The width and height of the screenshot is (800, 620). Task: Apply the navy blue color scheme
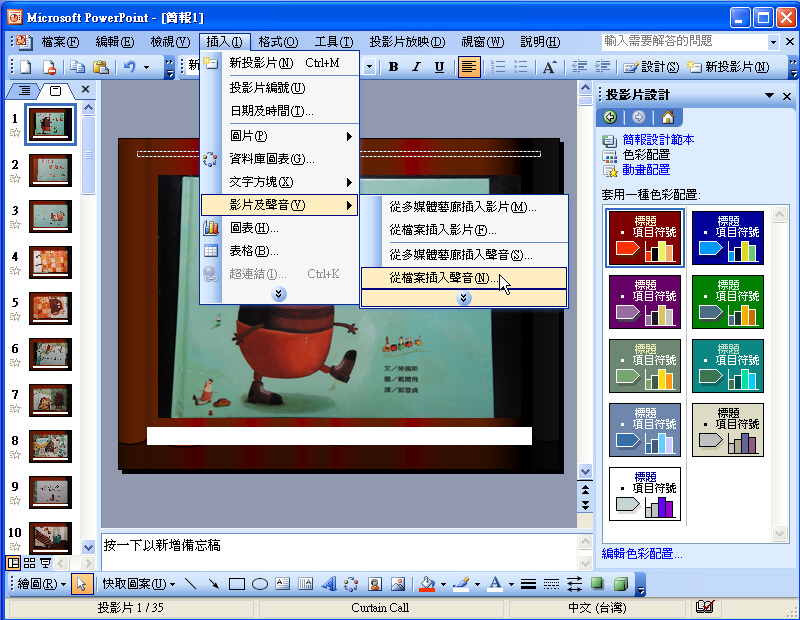(728, 238)
